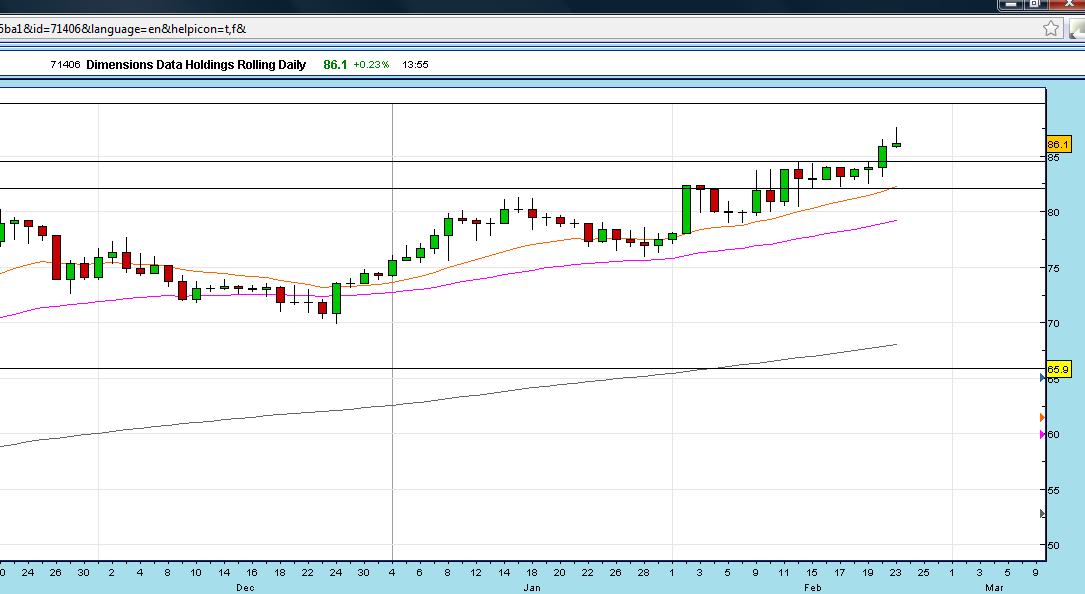The width and height of the screenshot is (1085, 594).
Task: Bookmark this page with the star icon
Action: pos(1050,28)
